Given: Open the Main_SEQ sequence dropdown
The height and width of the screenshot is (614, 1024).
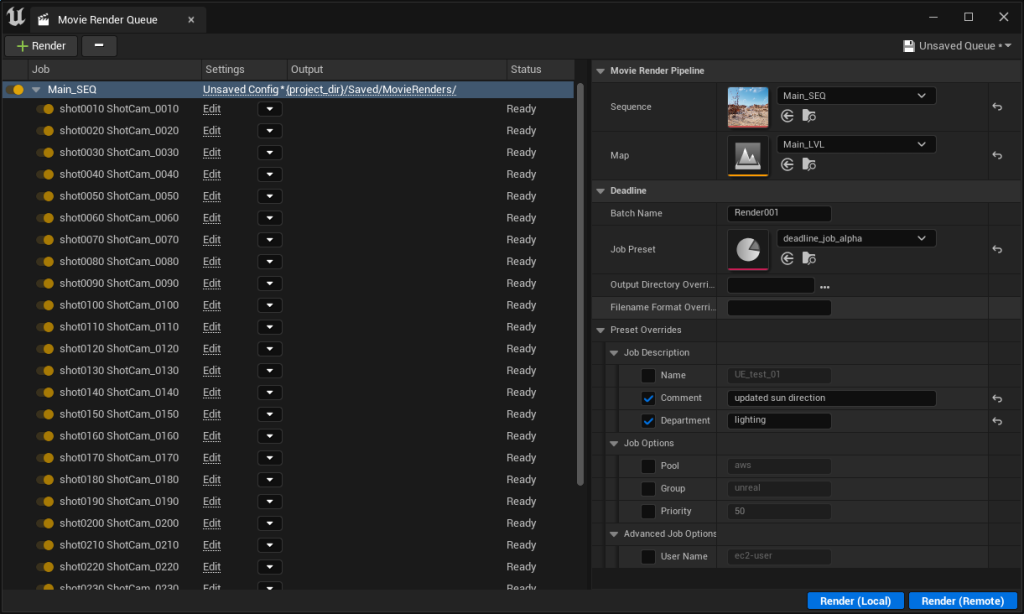Looking at the screenshot, I should [x=855, y=95].
